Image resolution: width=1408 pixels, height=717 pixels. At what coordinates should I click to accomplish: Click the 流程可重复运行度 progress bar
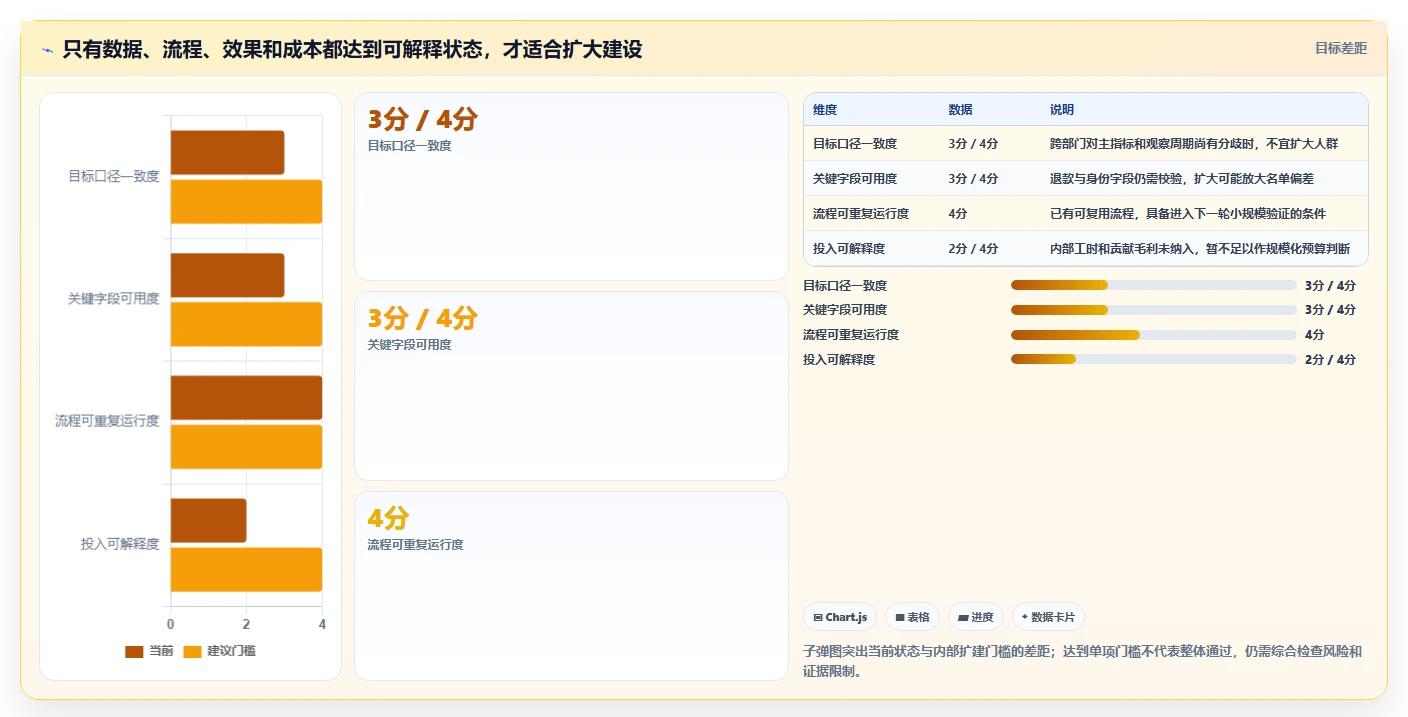click(1153, 335)
